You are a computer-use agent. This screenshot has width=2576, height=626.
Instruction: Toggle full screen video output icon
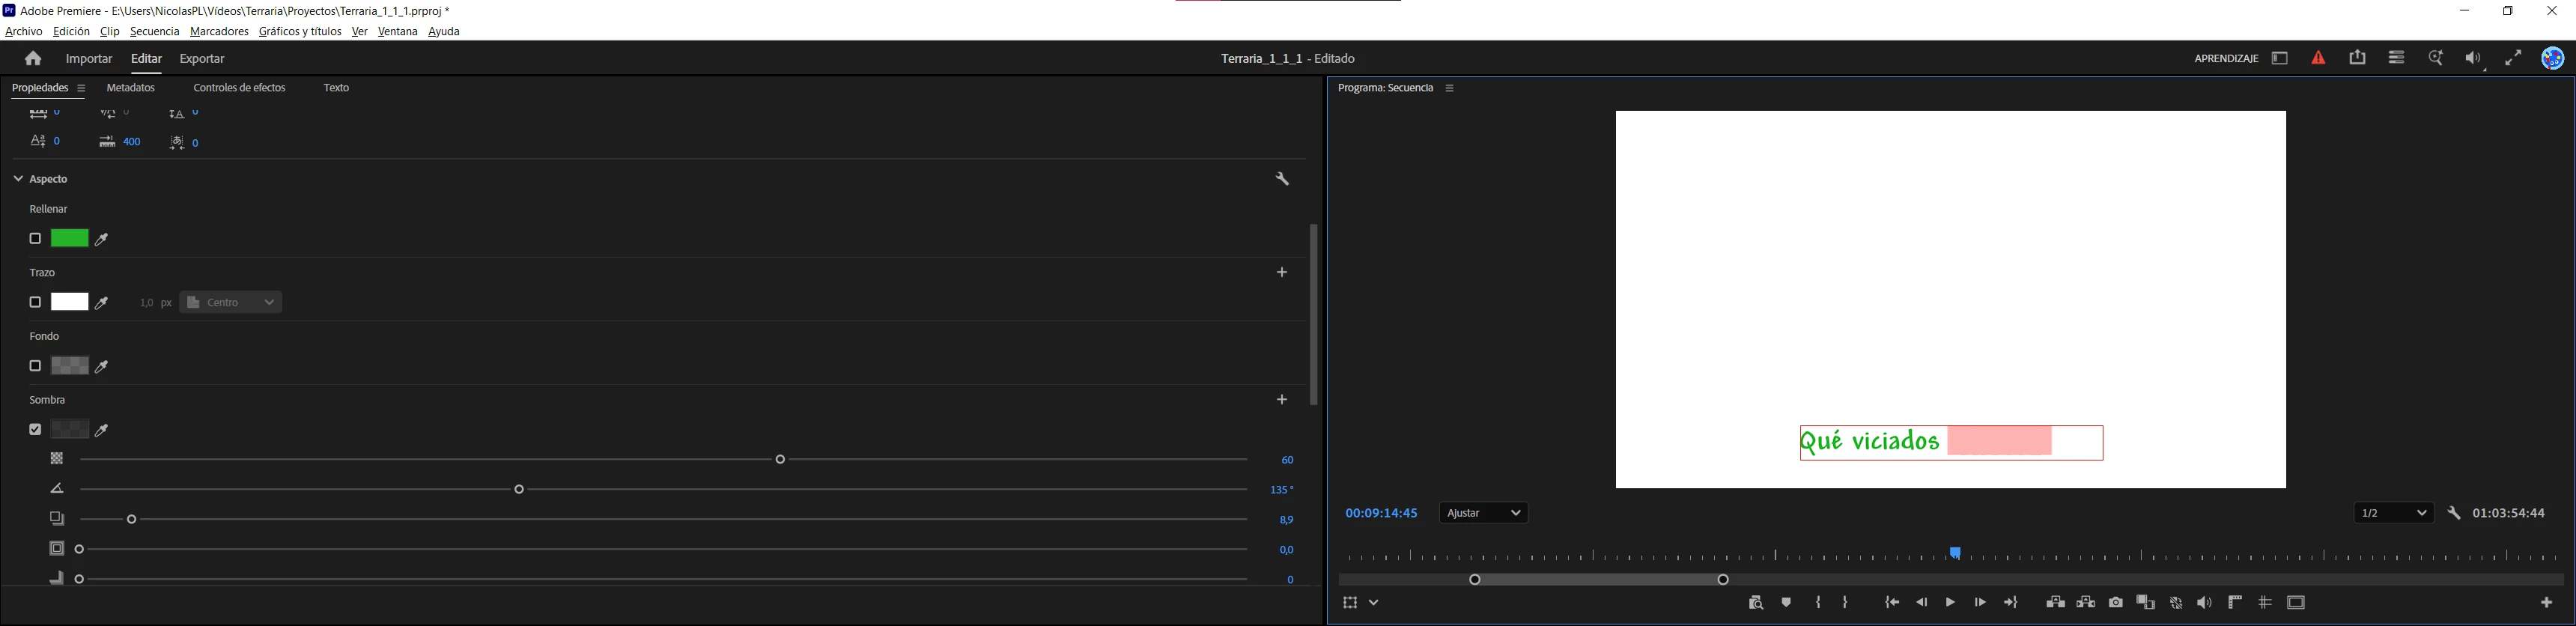2513,59
